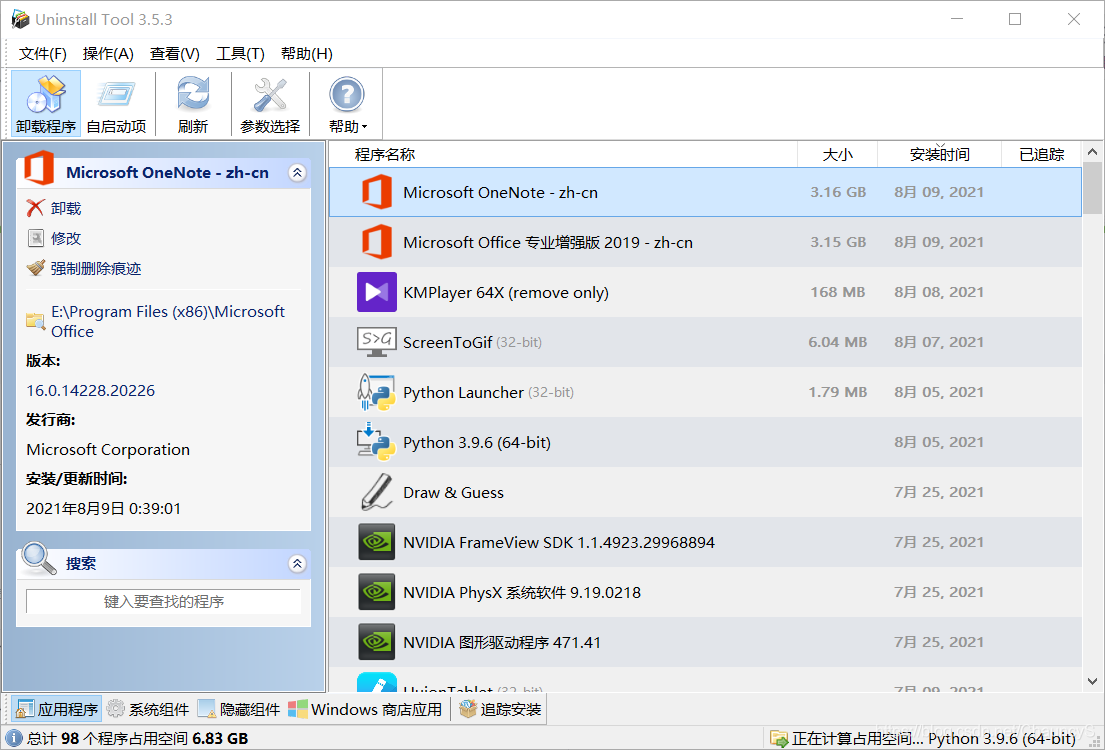Click the ScreenToGif icon
Image resolution: width=1105 pixels, height=750 pixels.
click(x=376, y=342)
